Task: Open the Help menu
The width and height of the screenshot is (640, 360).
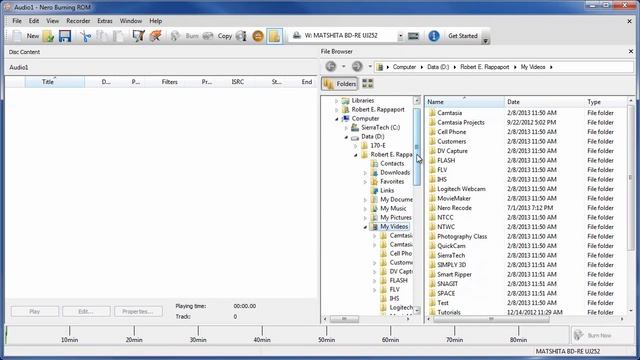Action: [x=156, y=21]
